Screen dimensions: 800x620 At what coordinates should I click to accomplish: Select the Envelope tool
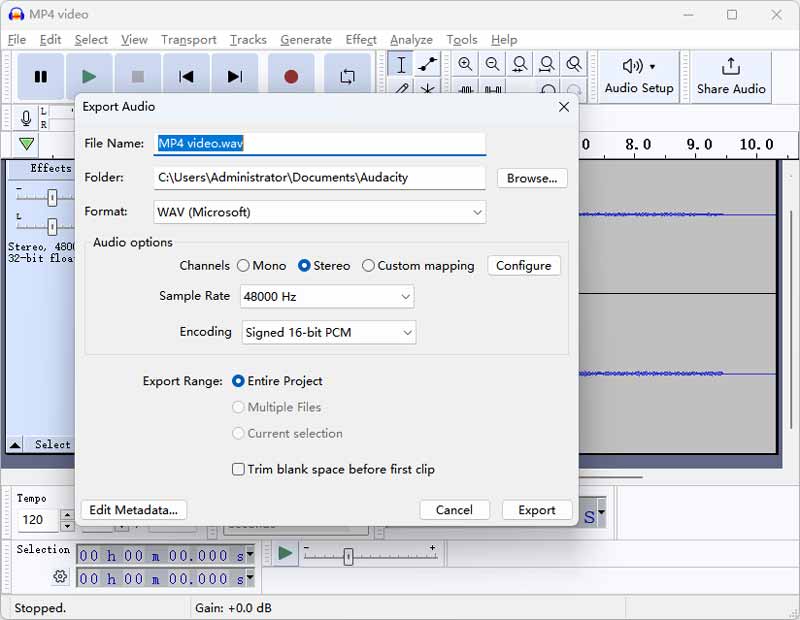point(427,64)
